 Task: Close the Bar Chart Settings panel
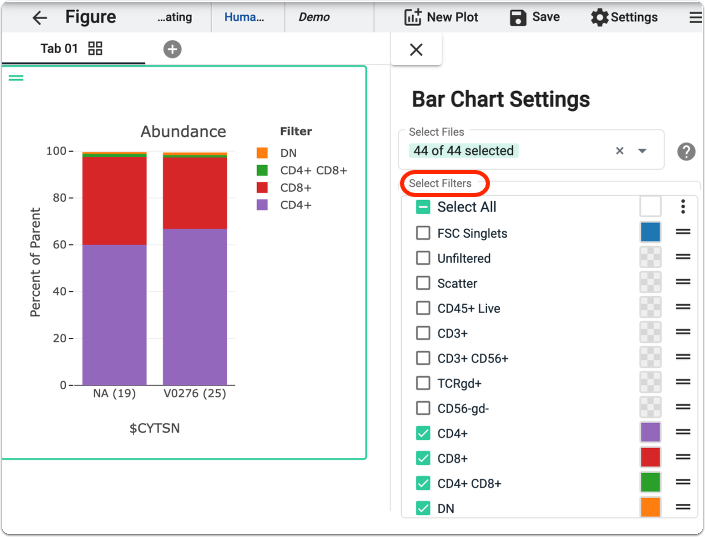pyautogui.click(x=416, y=49)
